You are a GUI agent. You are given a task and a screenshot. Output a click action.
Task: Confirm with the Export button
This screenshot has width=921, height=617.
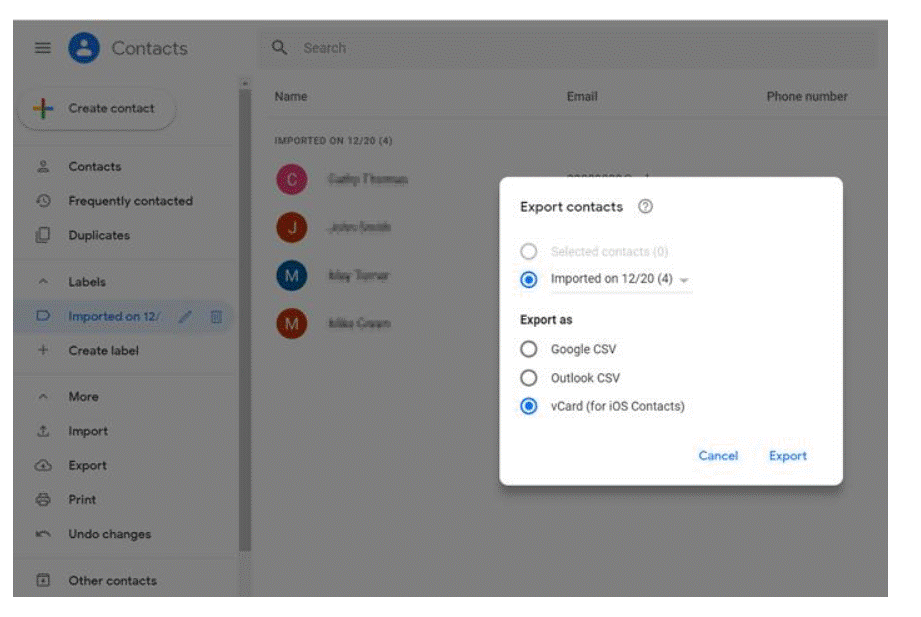(788, 455)
